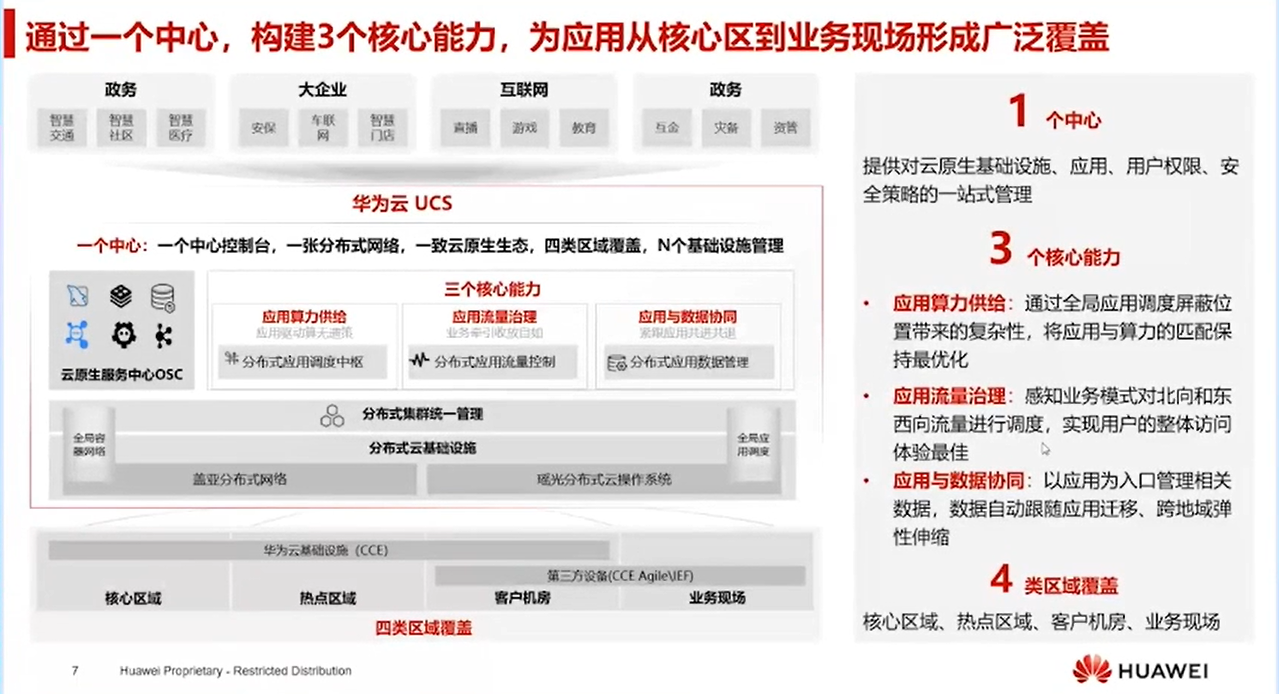1279x694 pixels.
Task: Click the red 应用算力供给 heading in the diagram box
Action: (x=304, y=317)
